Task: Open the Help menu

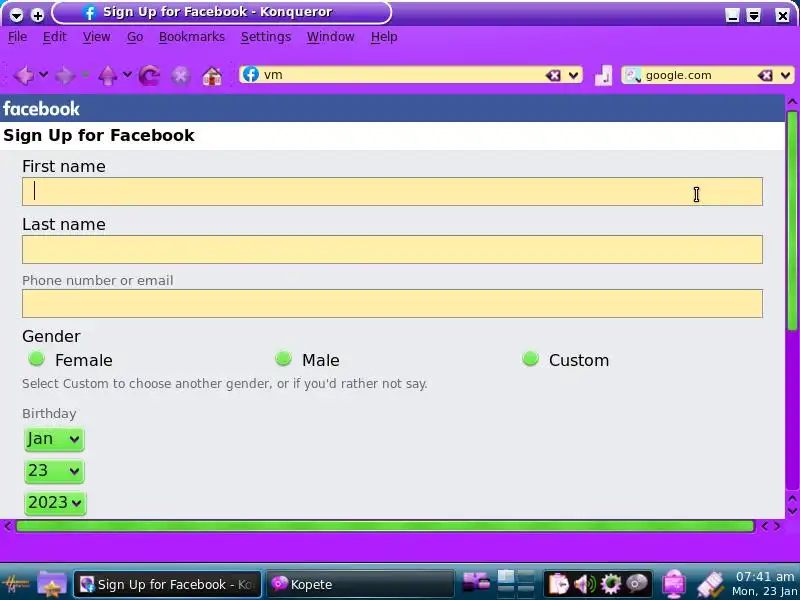Action: [384, 37]
